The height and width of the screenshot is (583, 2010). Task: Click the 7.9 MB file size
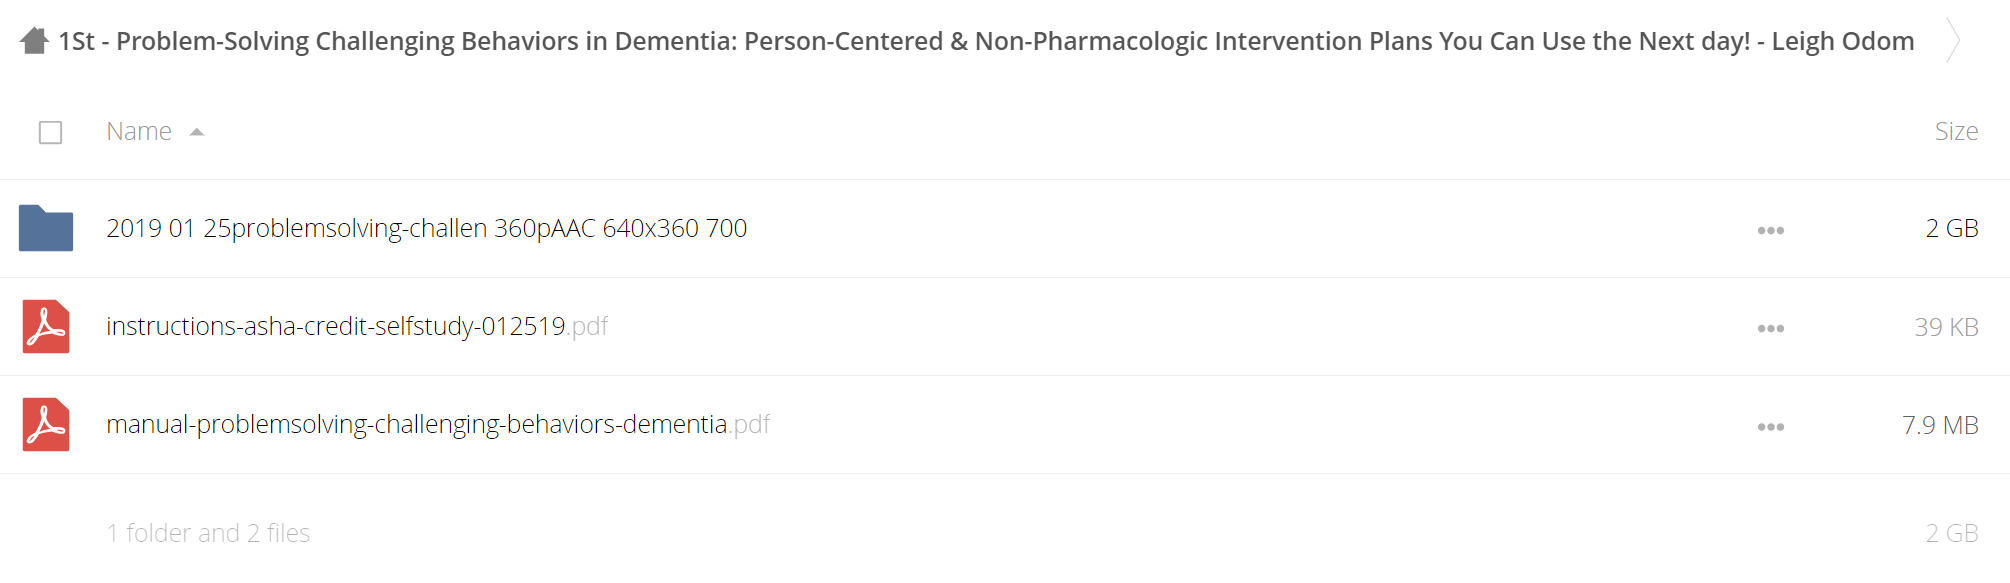point(1940,425)
